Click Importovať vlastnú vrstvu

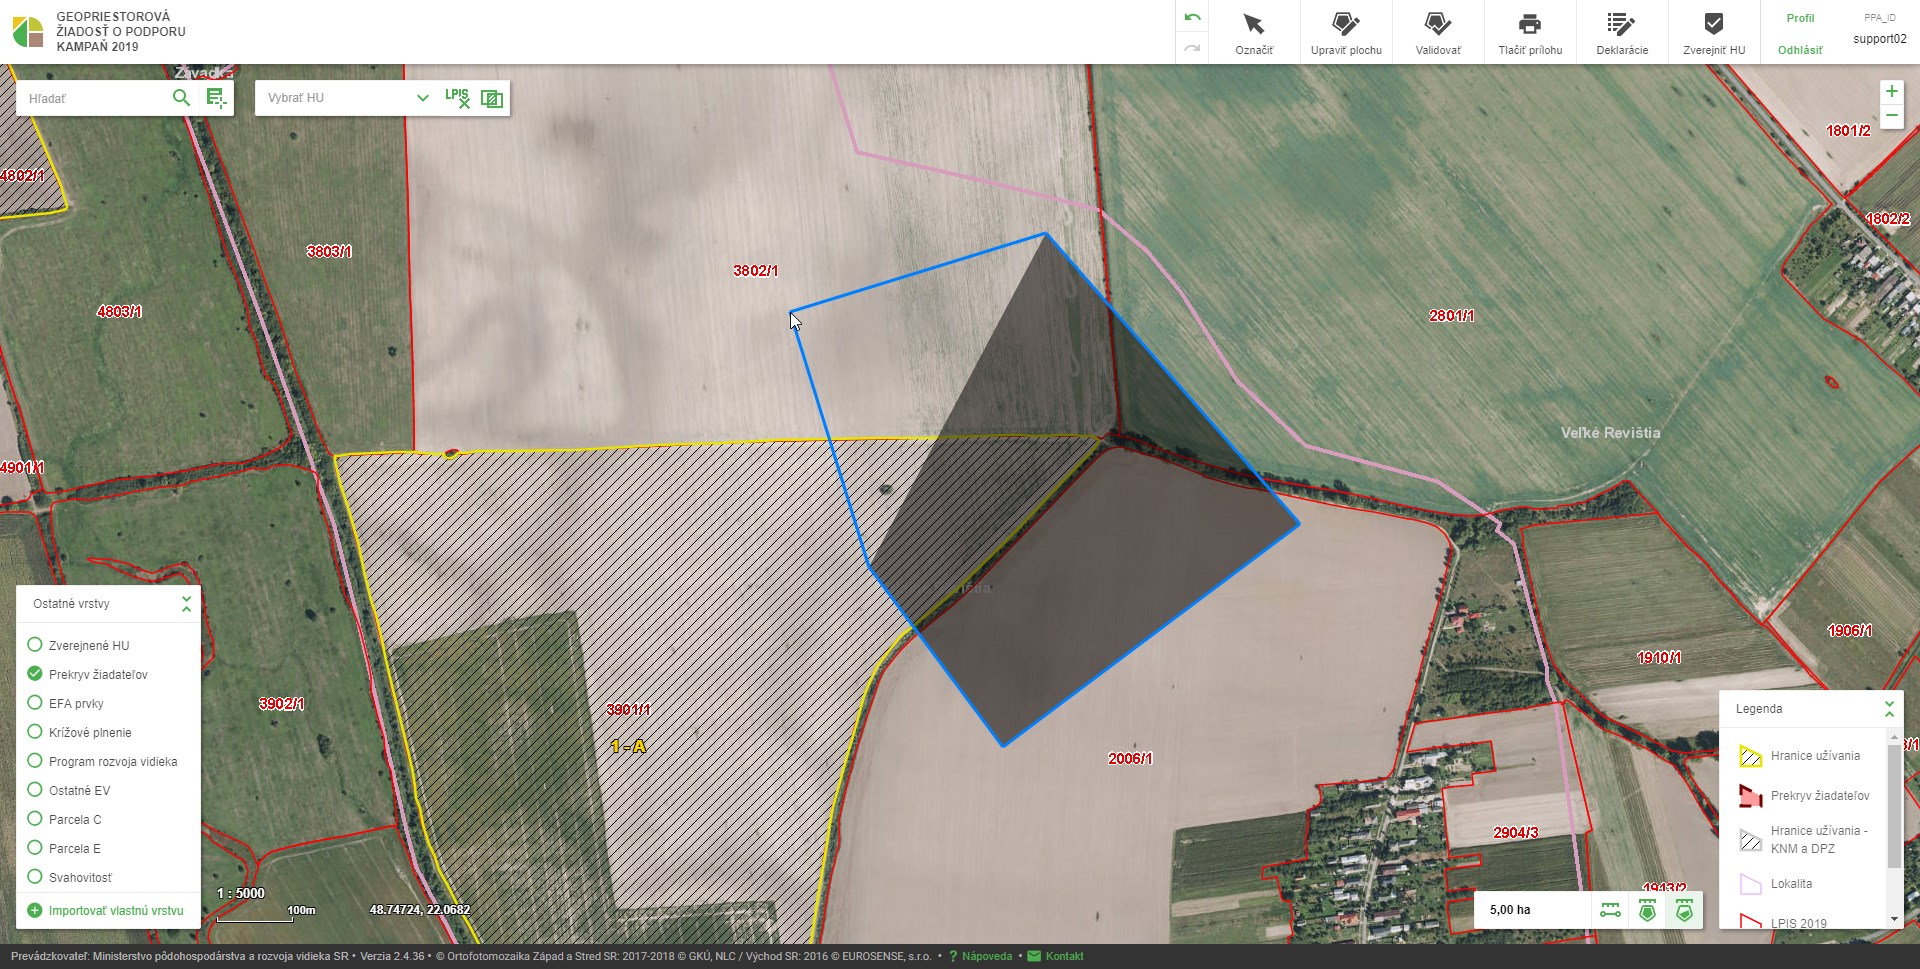(x=106, y=911)
